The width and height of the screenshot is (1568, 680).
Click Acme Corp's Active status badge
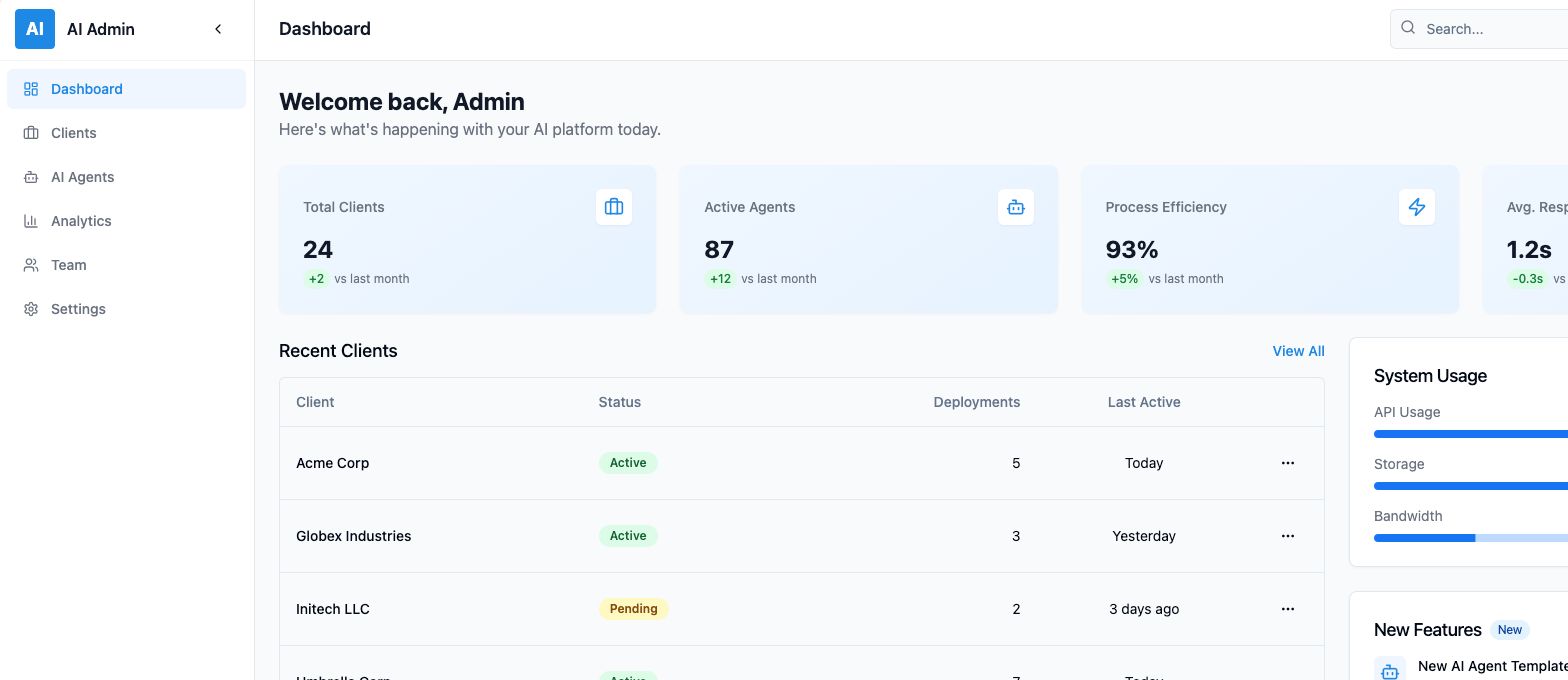pyautogui.click(x=628, y=463)
